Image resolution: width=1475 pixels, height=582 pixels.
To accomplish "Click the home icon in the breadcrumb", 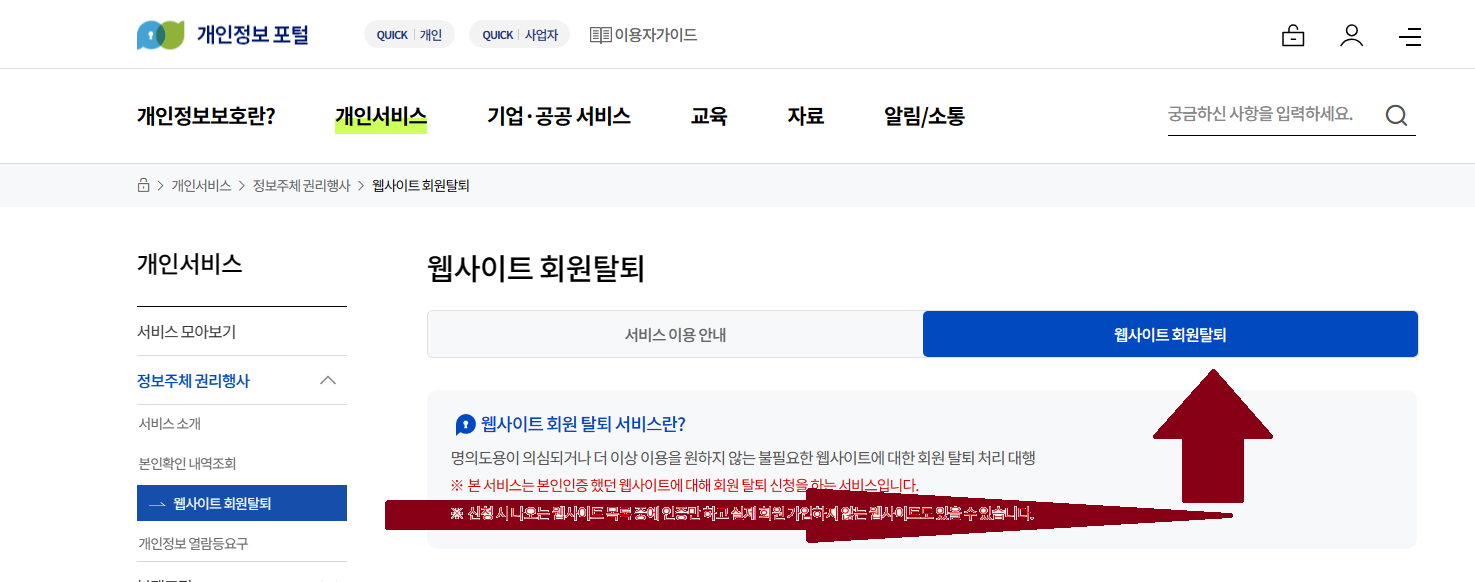I will click(x=142, y=184).
